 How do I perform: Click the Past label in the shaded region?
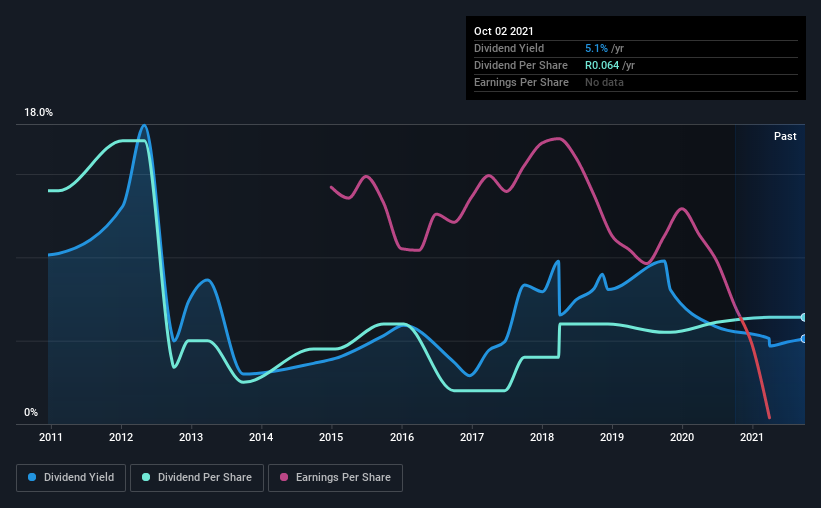[x=785, y=136]
